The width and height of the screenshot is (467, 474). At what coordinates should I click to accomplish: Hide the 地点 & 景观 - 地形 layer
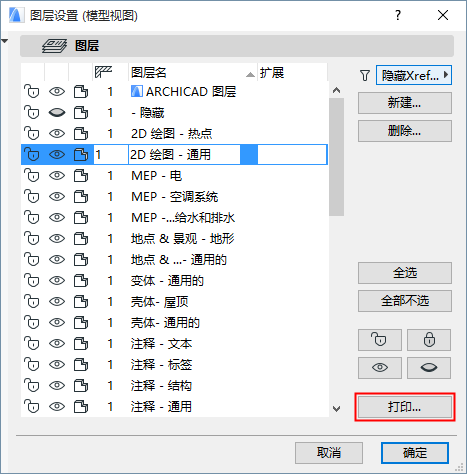(x=57, y=239)
